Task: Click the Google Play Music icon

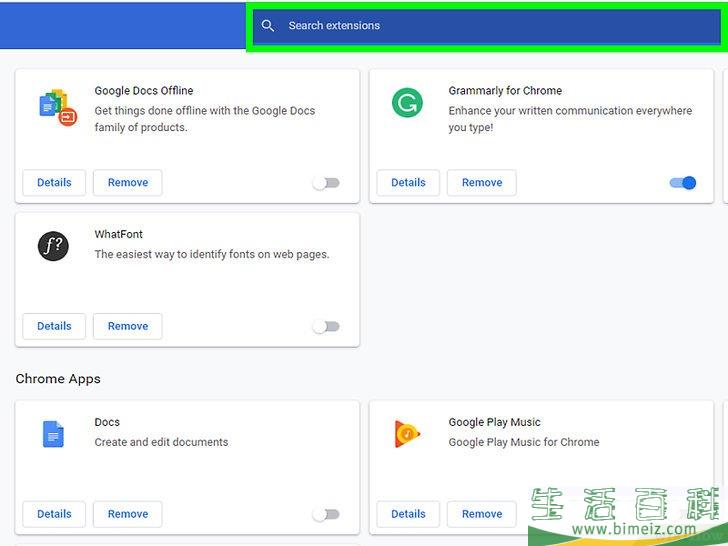Action: (x=407, y=434)
